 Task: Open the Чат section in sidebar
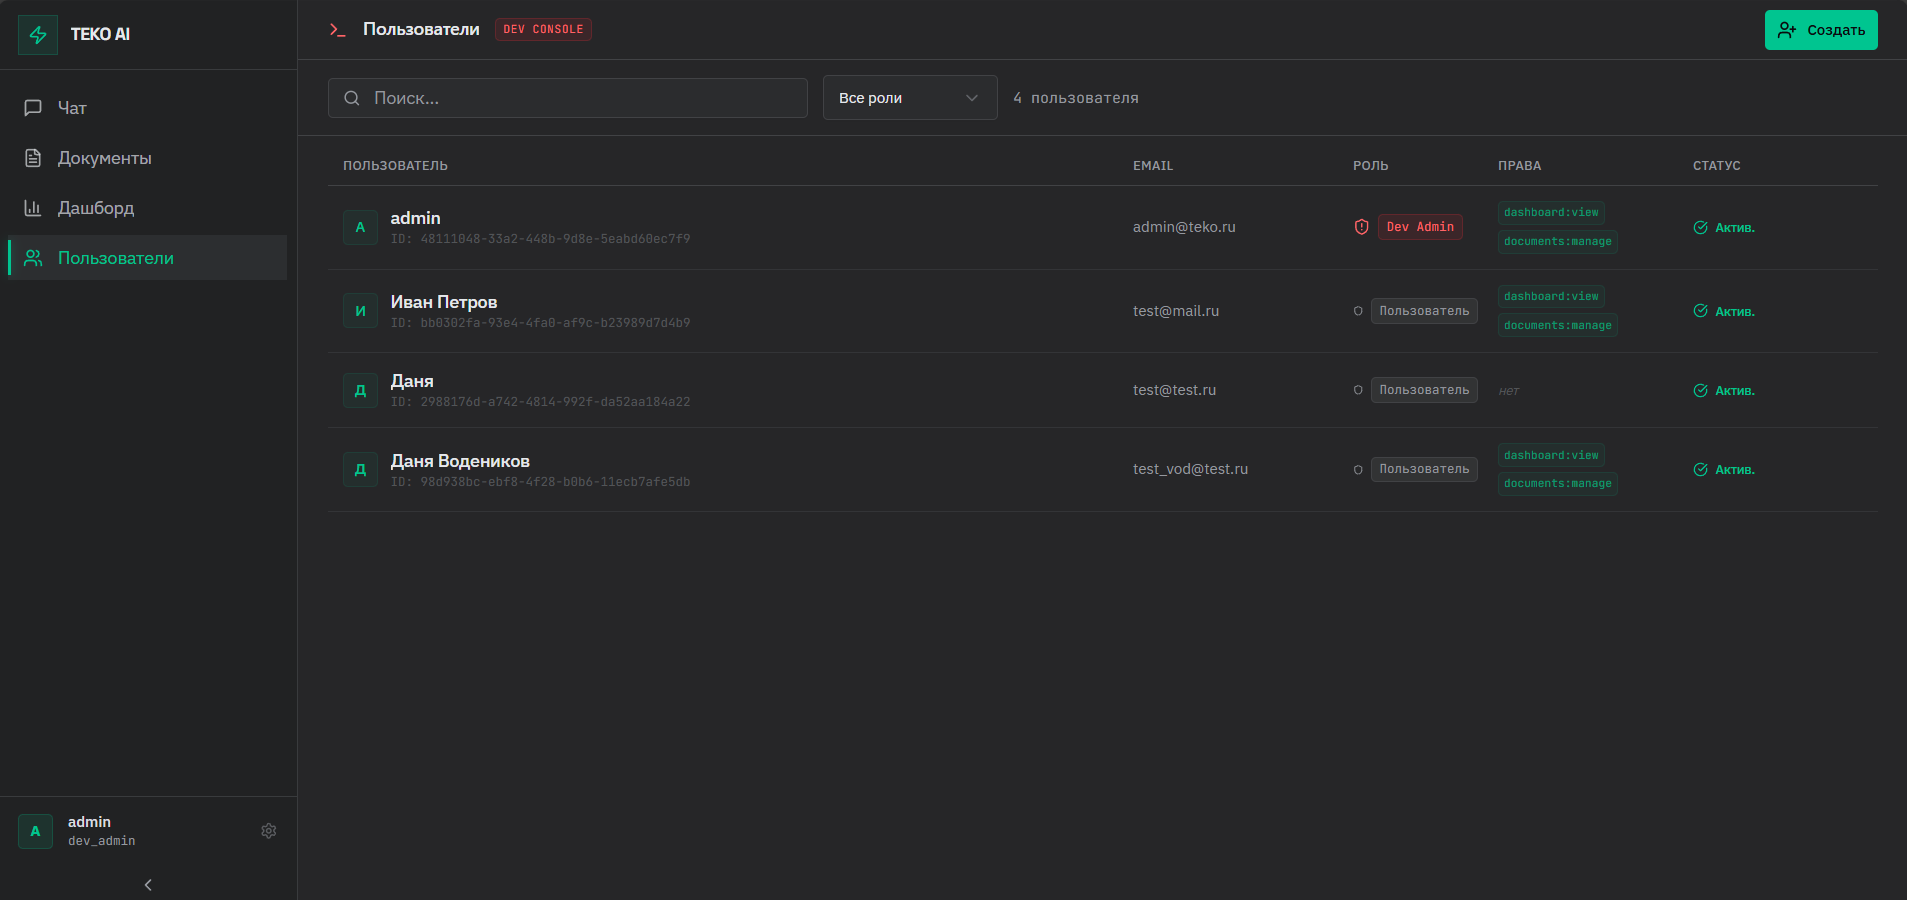tap(147, 108)
